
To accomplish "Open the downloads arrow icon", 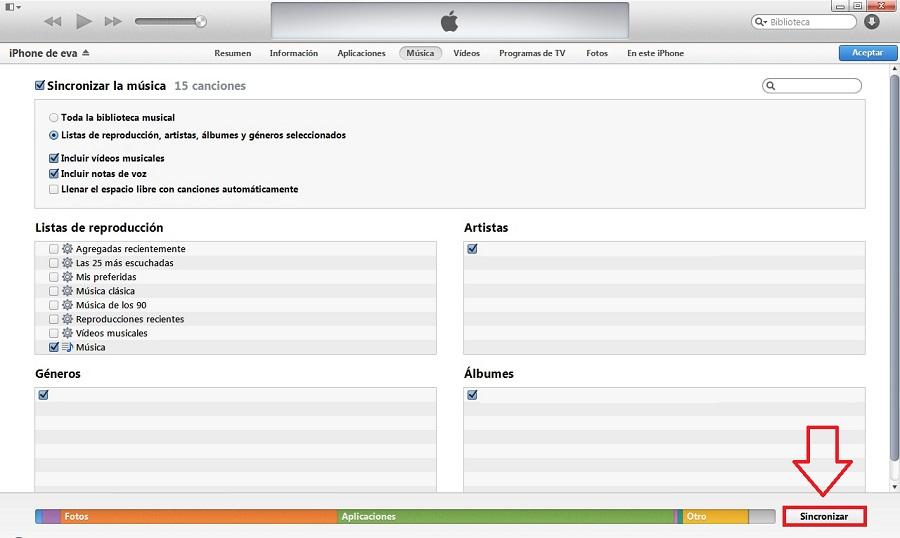I will click(872, 22).
